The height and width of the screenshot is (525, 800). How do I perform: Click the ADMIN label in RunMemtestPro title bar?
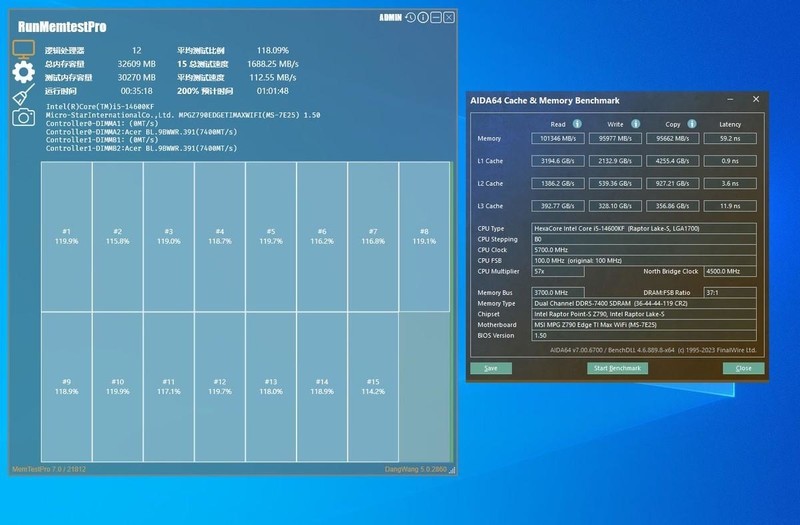(390, 17)
